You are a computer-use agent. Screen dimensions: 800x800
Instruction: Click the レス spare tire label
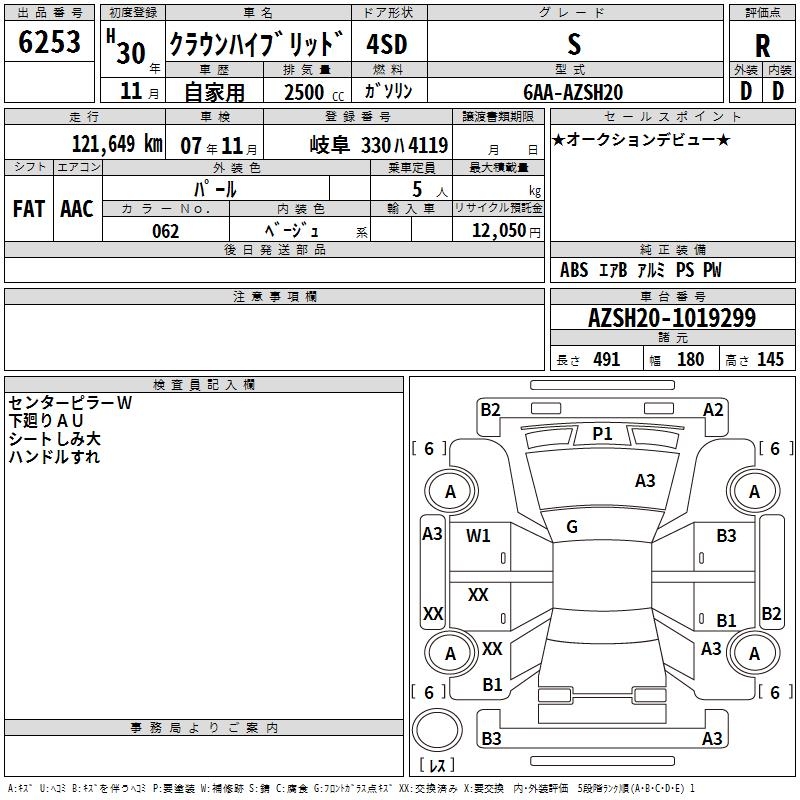(x=437, y=764)
